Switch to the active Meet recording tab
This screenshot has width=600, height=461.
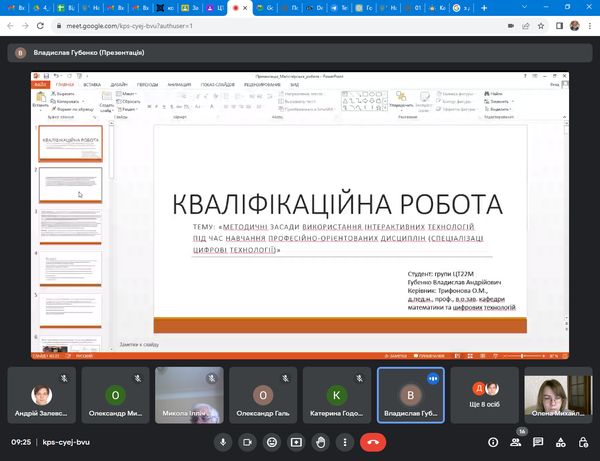tap(238, 7)
